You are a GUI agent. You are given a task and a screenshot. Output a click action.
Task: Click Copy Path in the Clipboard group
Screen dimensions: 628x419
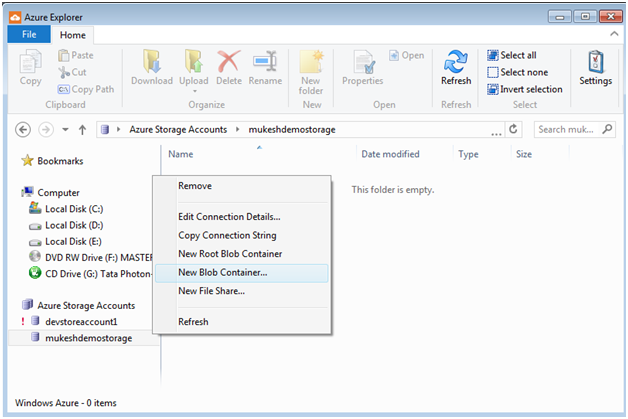86,89
